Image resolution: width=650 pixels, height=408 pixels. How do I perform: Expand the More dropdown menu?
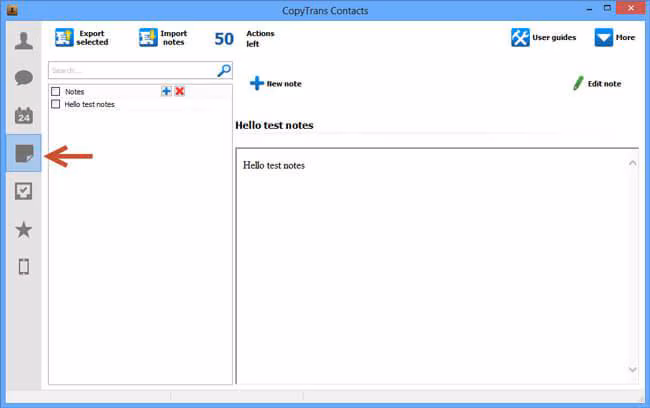pyautogui.click(x=615, y=37)
